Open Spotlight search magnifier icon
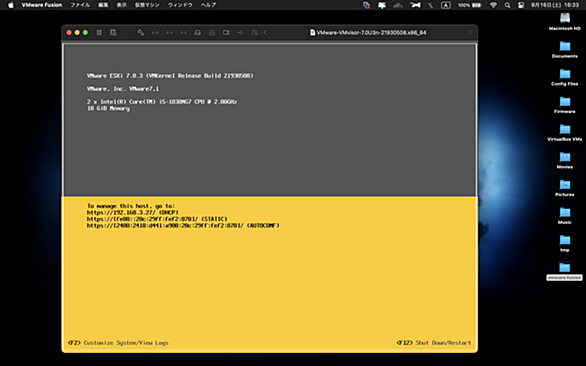 click(507, 5)
